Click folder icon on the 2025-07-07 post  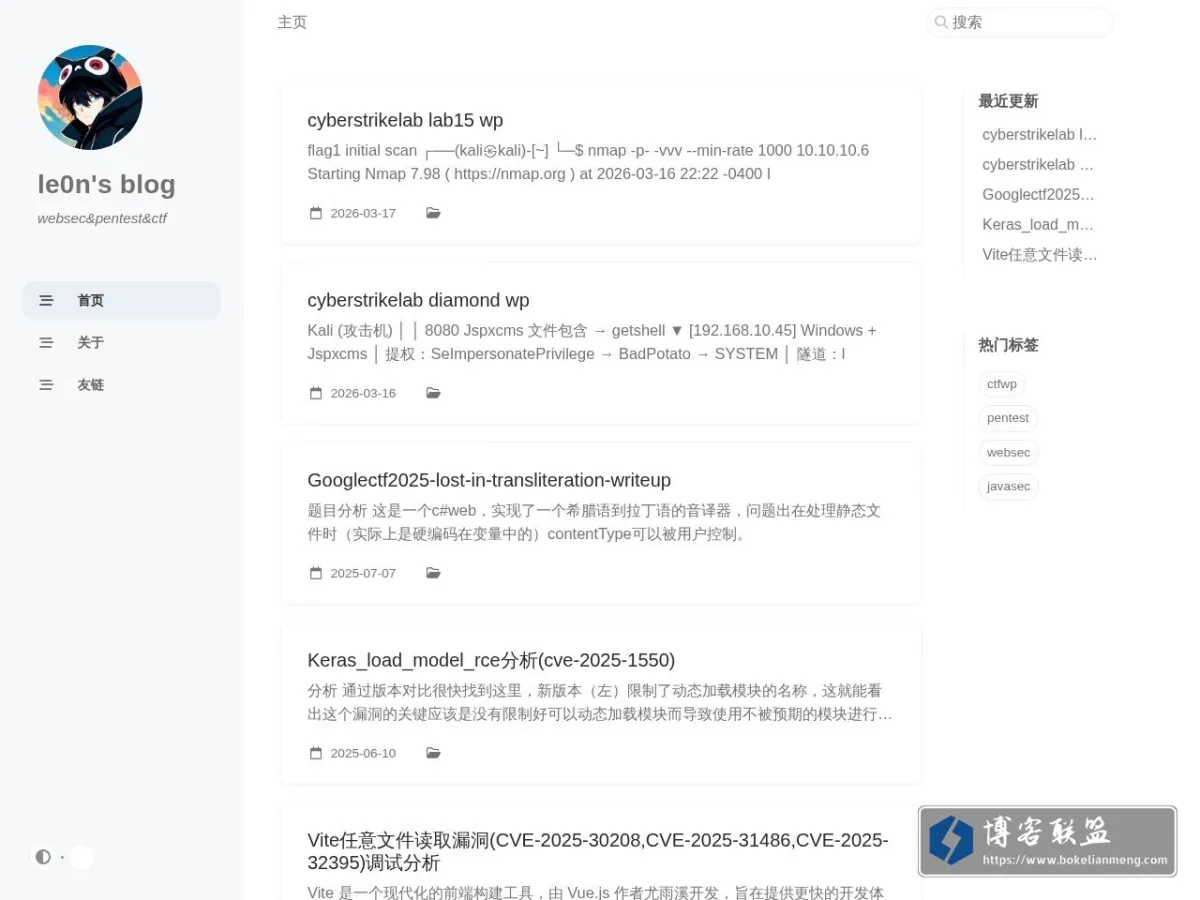coord(433,573)
